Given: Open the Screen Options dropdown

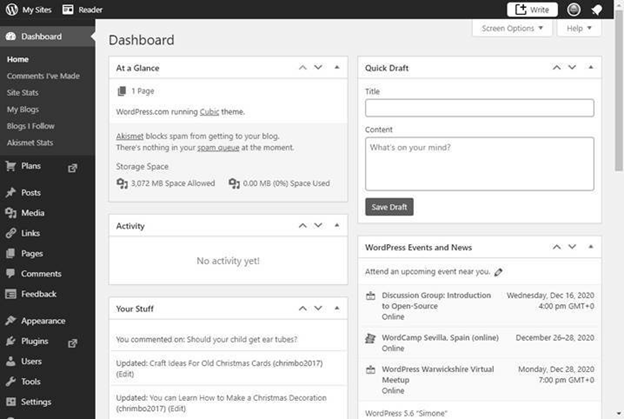Looking at the screenshot, I should coord(512,28).
